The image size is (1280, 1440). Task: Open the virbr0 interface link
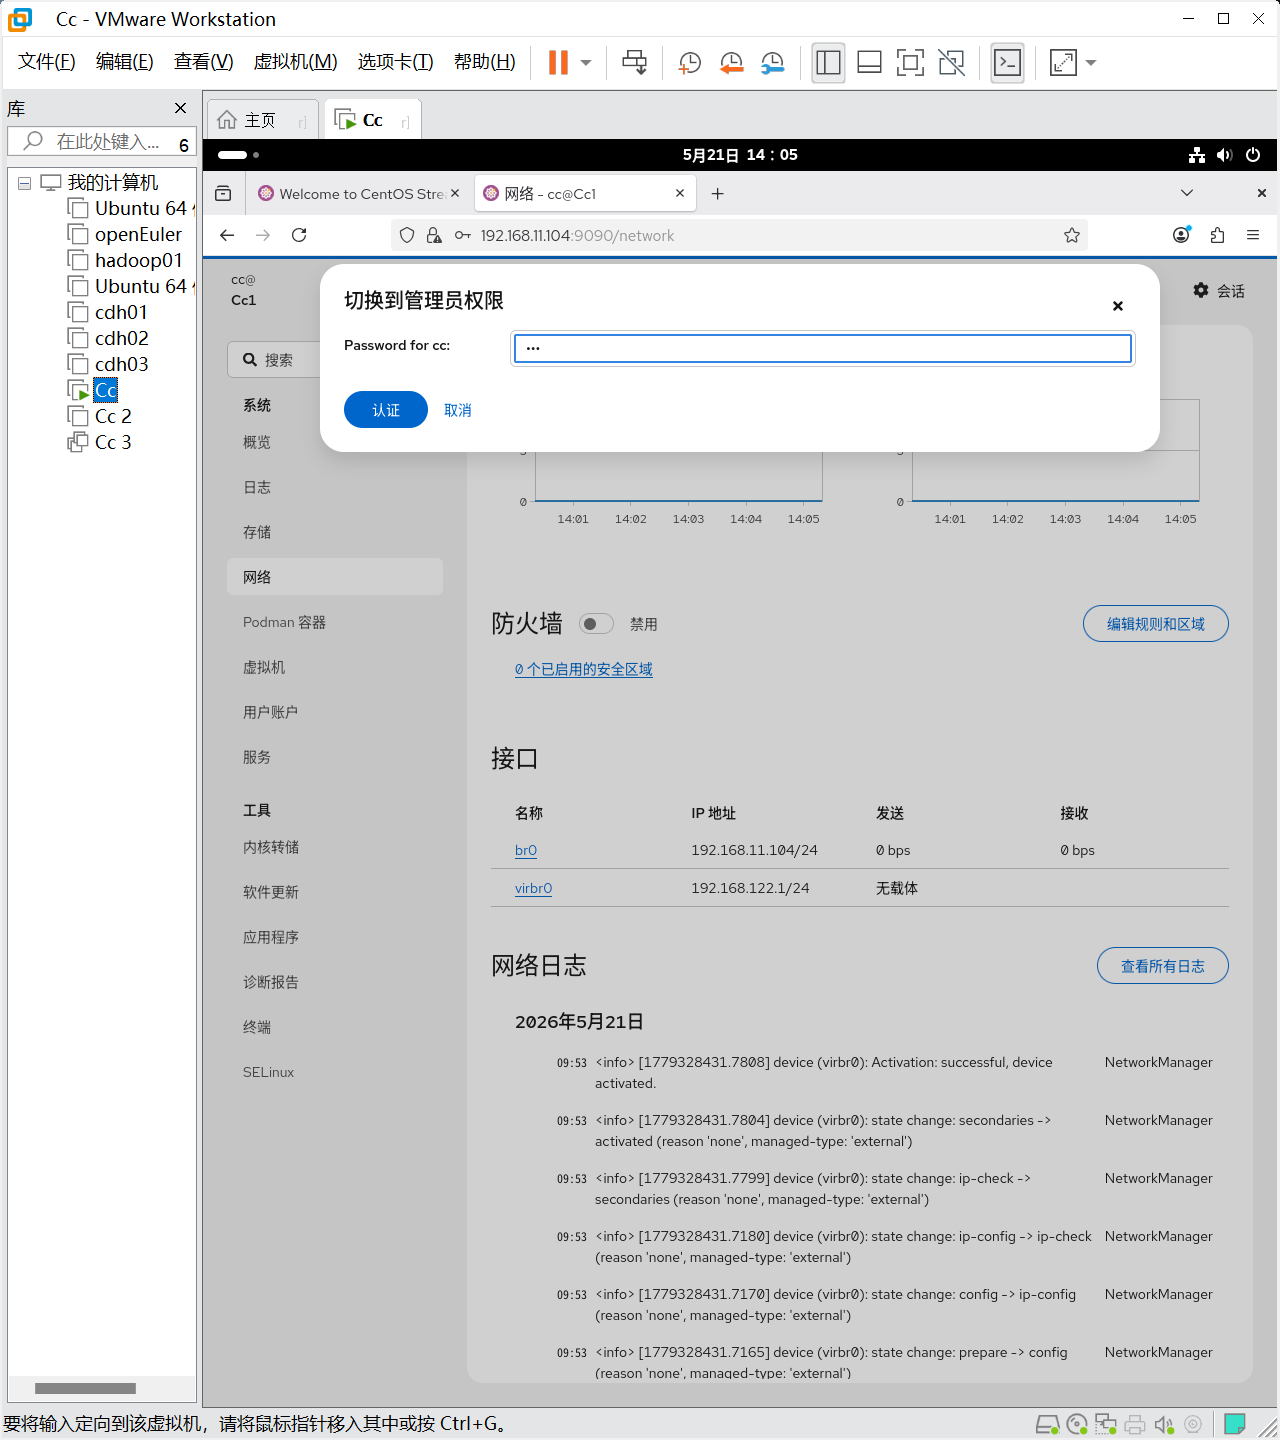pos(533,888)
